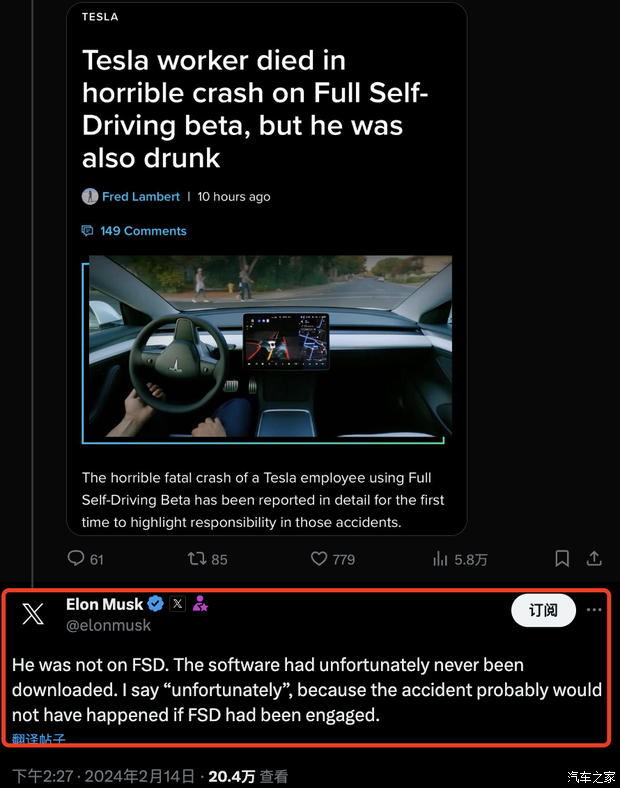
Task: Click the purple subscriber badge icon
Action: point(200,604)
